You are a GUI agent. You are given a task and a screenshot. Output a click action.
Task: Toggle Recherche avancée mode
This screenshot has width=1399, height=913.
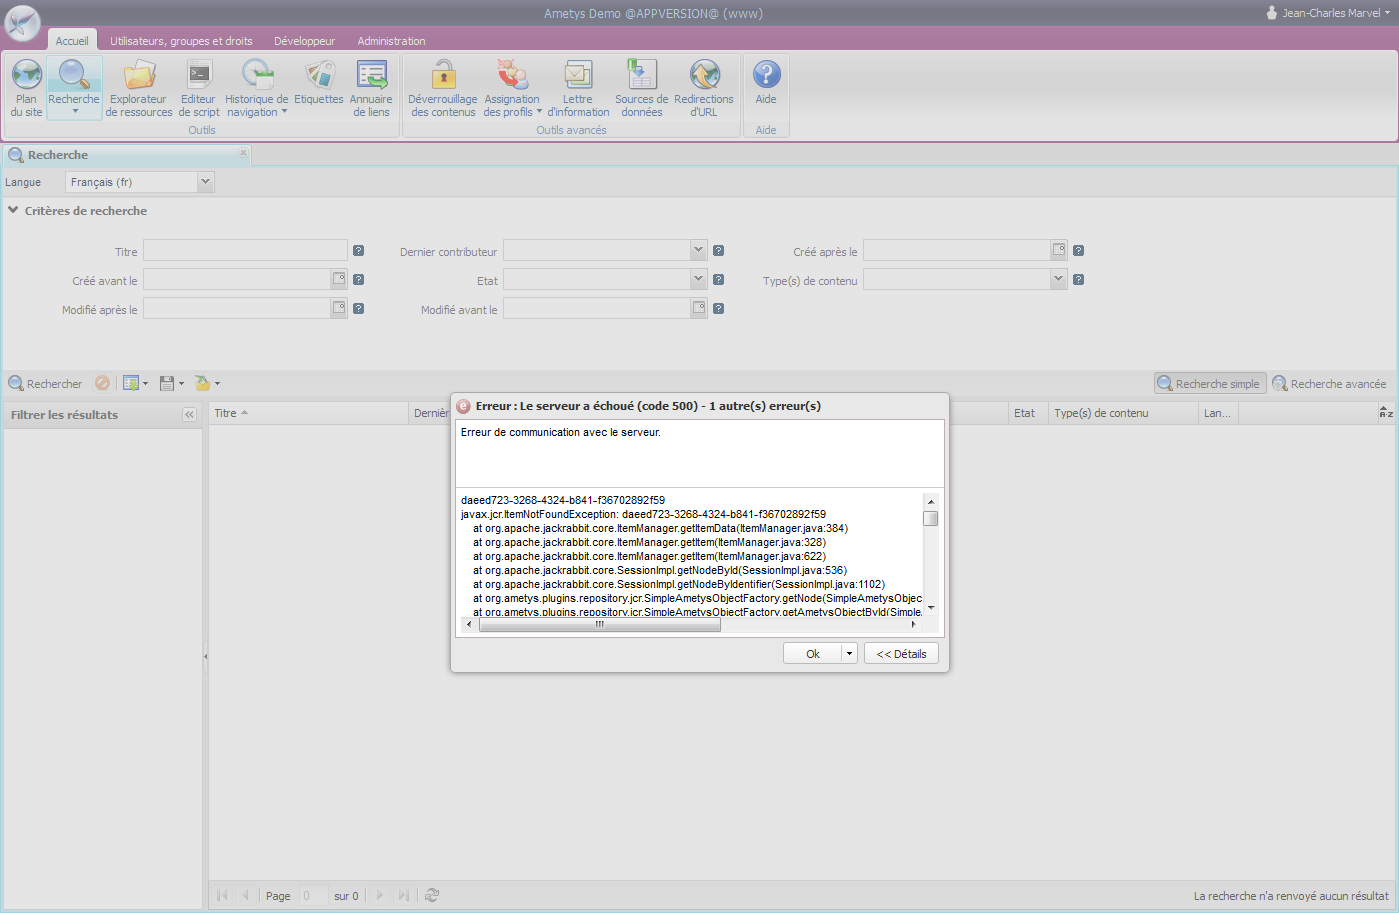pos(1330,383)
